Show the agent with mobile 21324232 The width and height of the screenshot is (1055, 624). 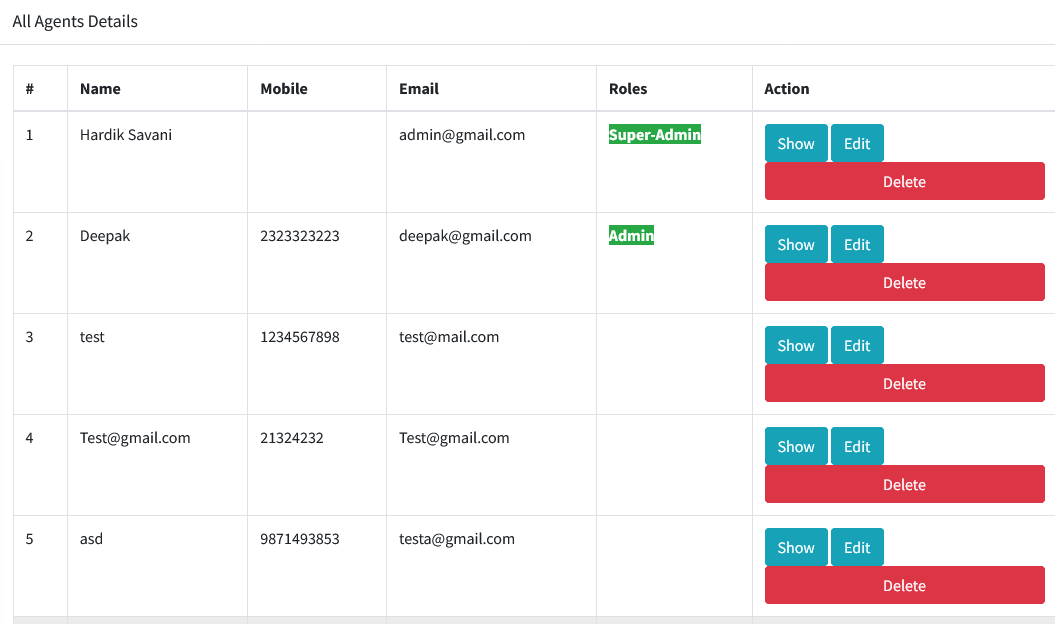[796, 446]
